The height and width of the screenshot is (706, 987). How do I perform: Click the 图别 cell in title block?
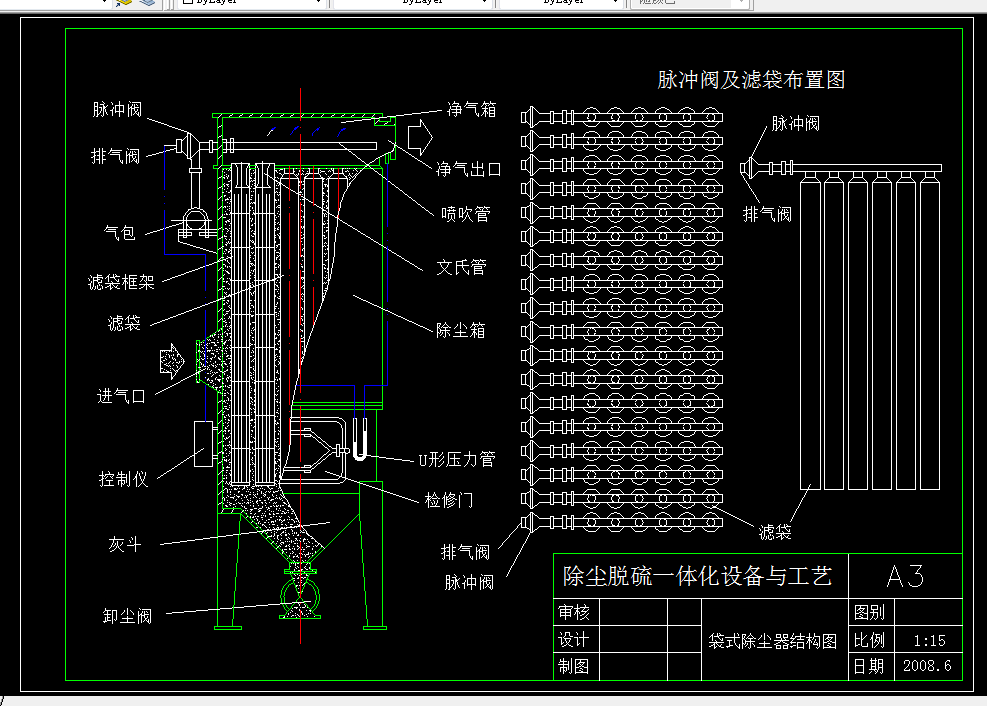(x=869, y=612)
